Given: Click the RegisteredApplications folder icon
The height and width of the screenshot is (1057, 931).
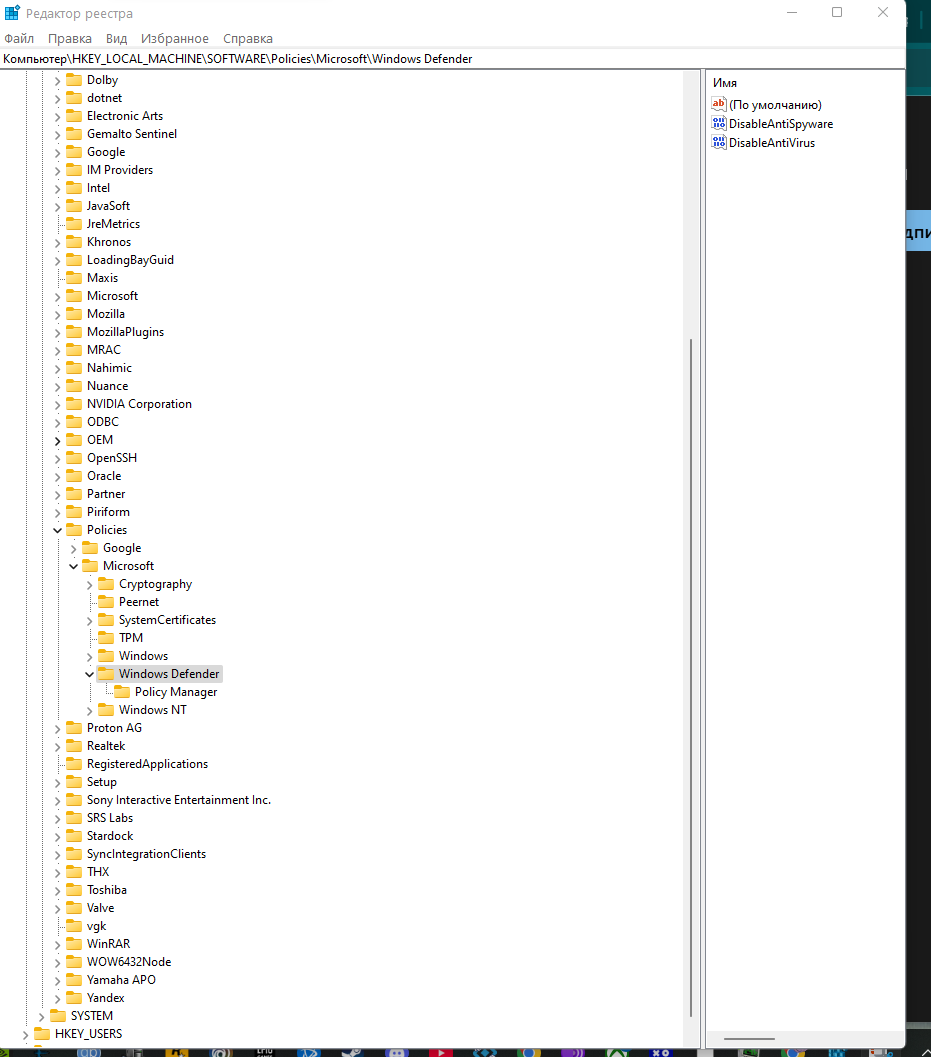Looking at the screenshot, I should (74, 764).
